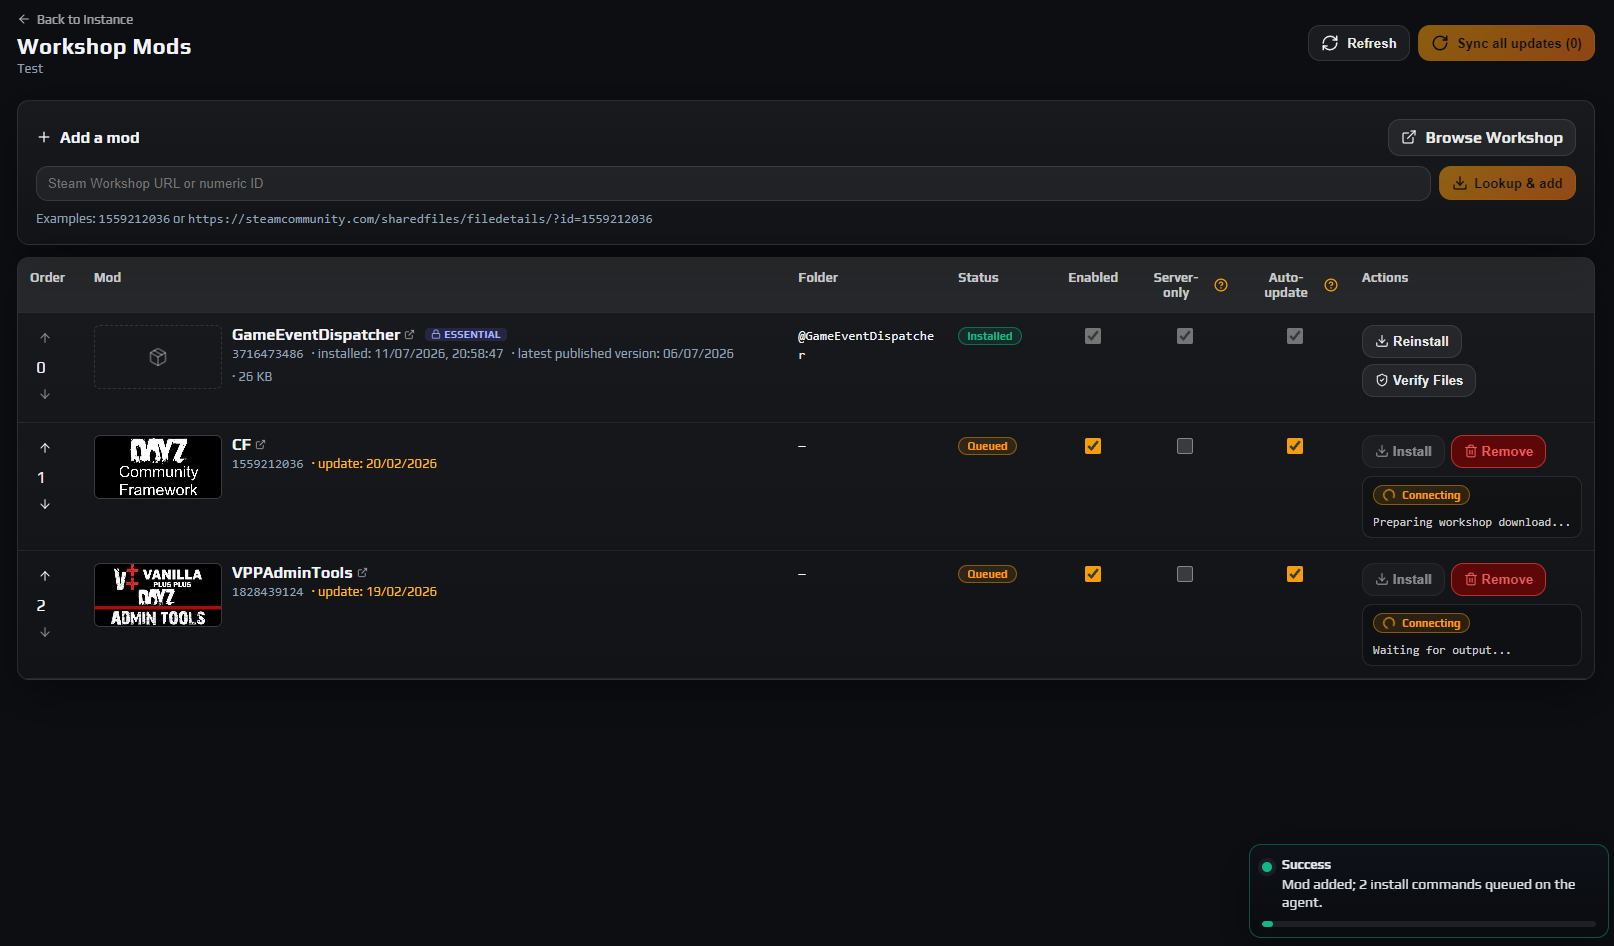Click the Refresh button

(x=1359, y=43)
